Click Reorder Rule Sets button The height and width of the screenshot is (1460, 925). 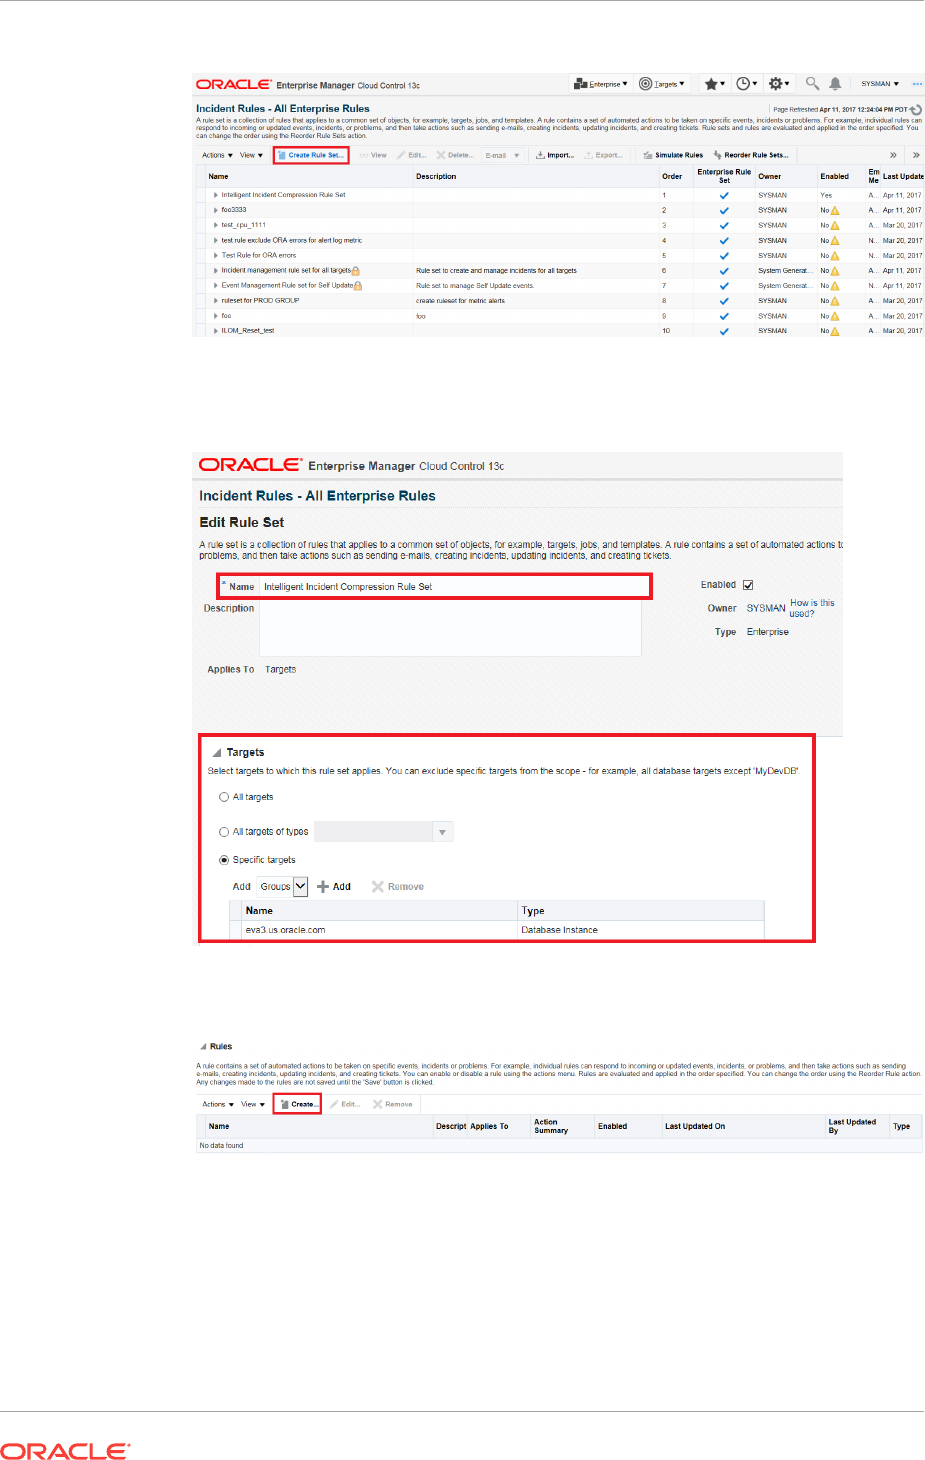751,155
